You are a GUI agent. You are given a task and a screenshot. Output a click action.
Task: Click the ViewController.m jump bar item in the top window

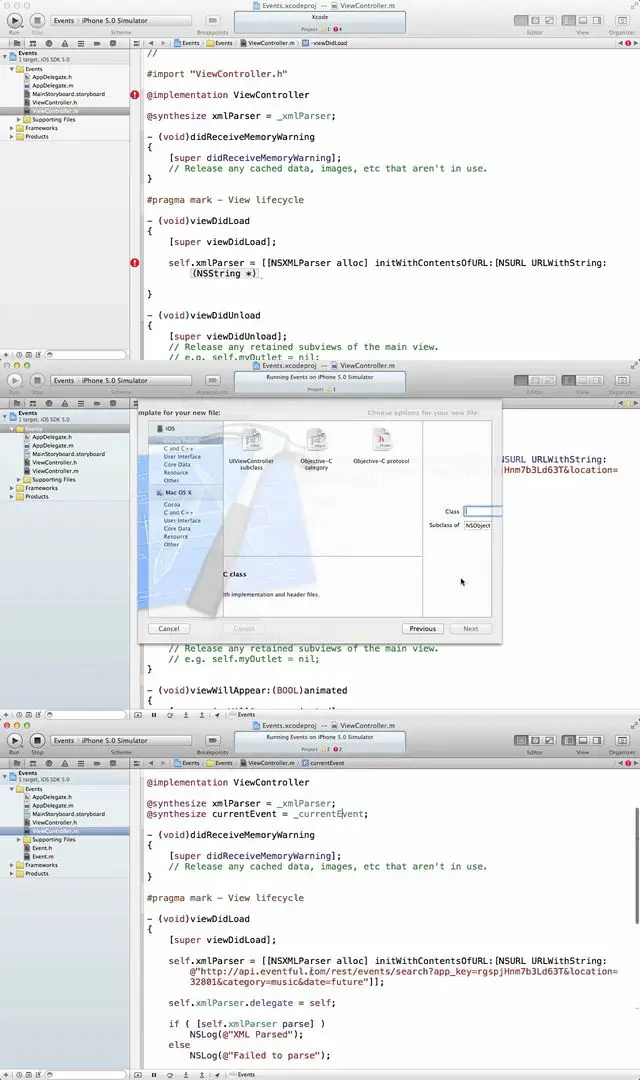267,43
